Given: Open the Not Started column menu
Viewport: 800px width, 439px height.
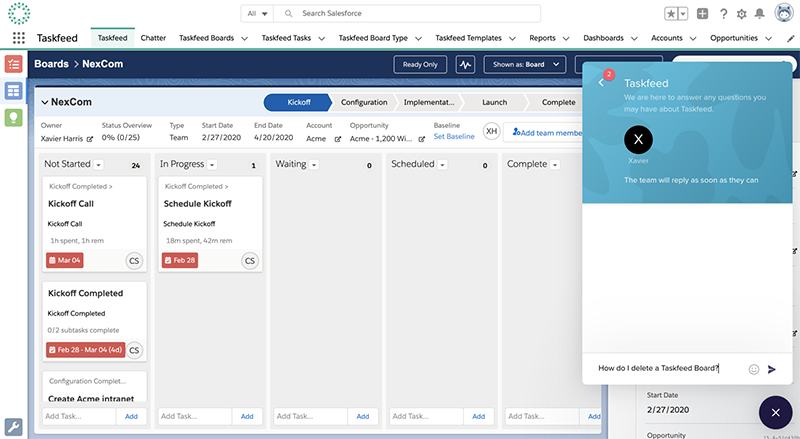Looking at the screenshot, I should (x=98, y=165).
